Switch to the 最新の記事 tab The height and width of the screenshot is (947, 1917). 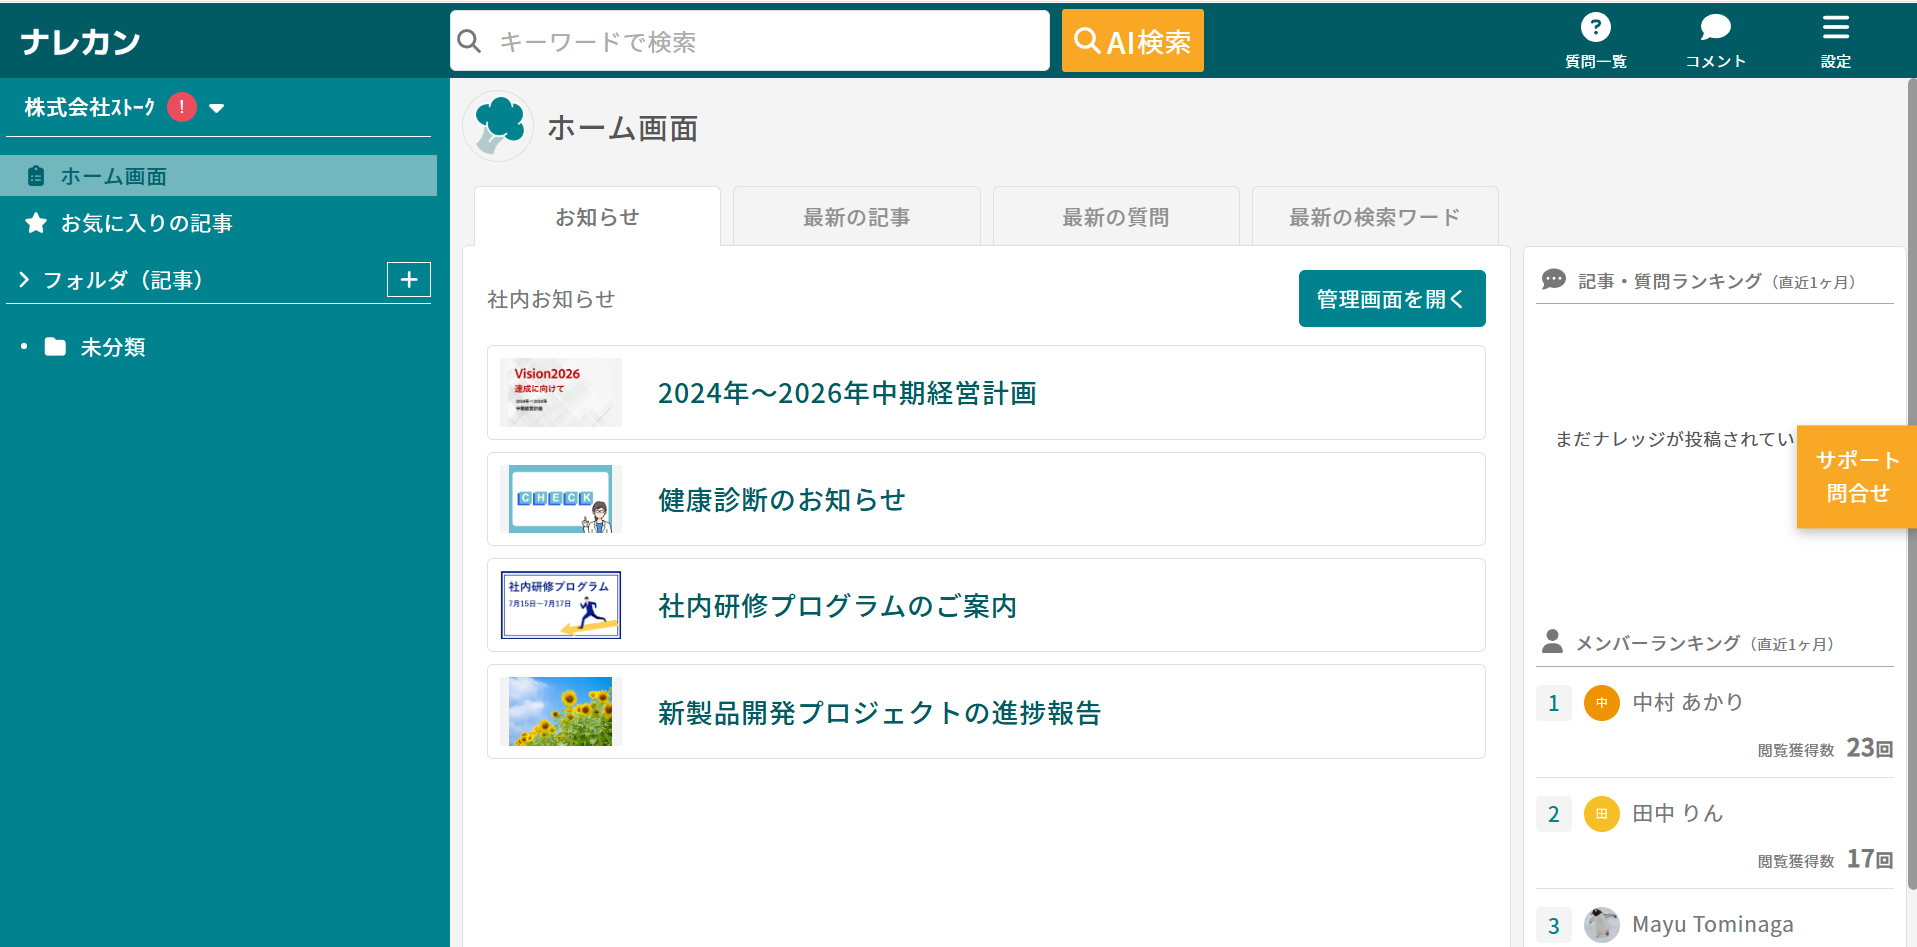point(856,217)
